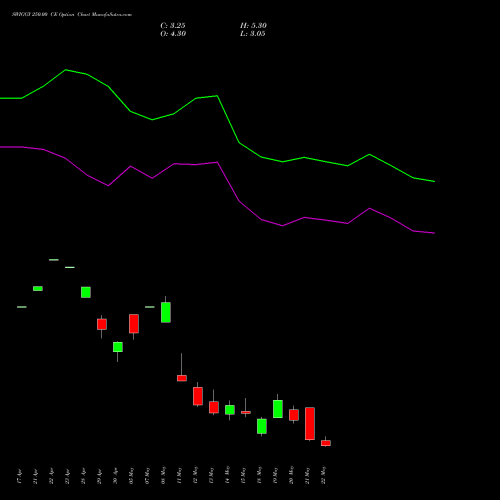The image size is (500, 500).
Task: Select the 22 May date label
Action: coord(323,476)
